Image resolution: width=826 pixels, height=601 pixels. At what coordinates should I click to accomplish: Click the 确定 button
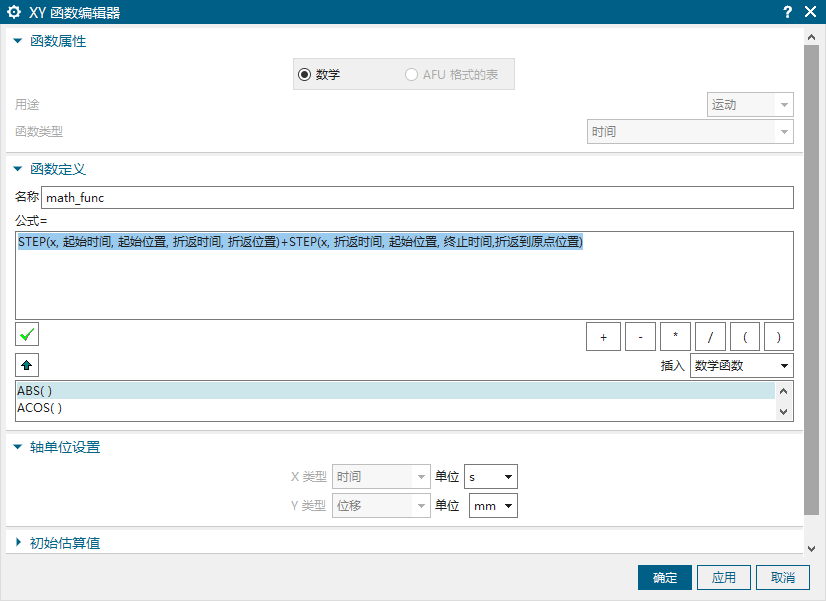coord(665,578)
